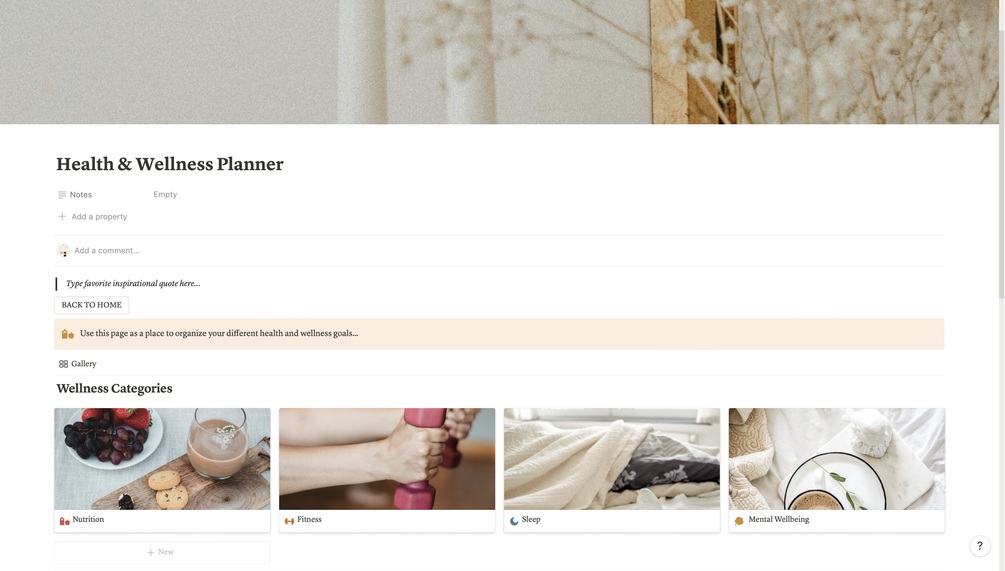Open the Fitness dumbbell photo card
The image size is (1005, 571).
[387, 459]
